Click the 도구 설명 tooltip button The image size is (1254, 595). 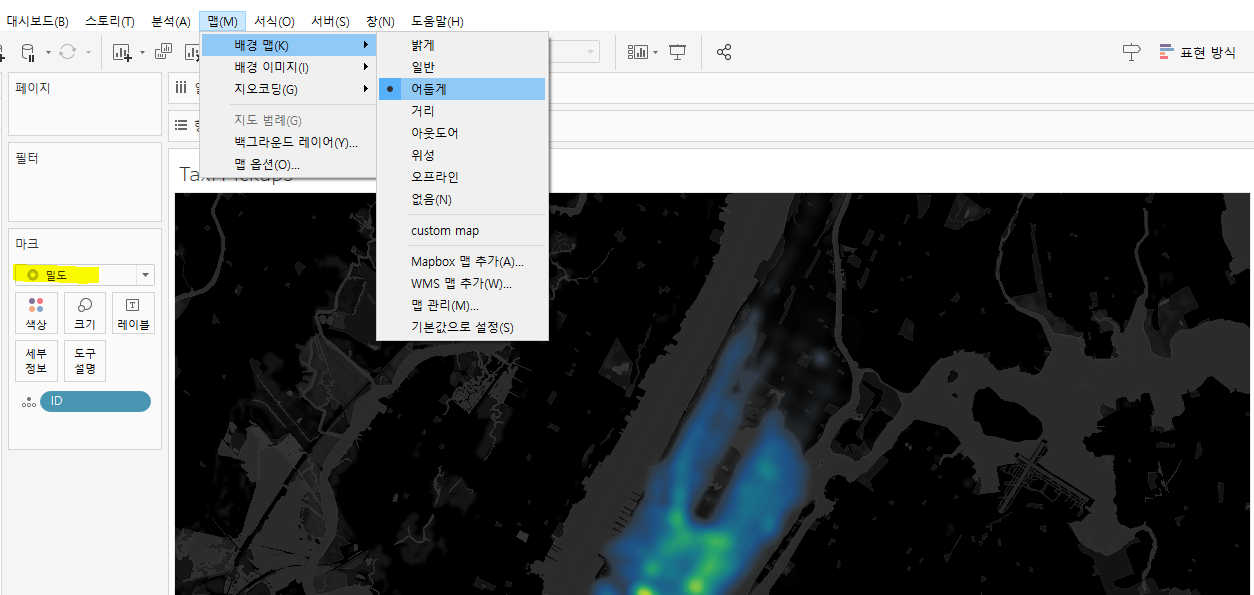(85, 361)
